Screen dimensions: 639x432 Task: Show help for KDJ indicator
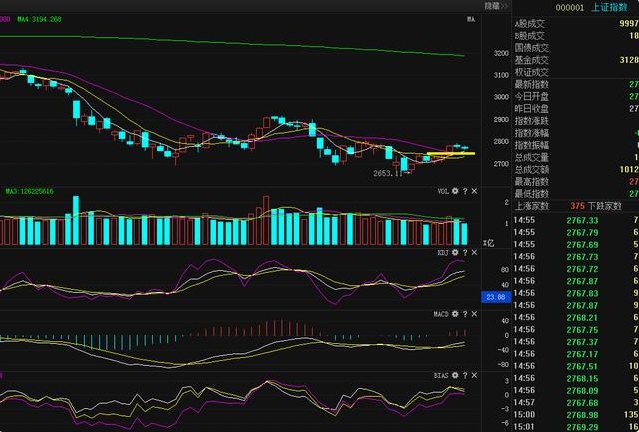coord(465,253)
